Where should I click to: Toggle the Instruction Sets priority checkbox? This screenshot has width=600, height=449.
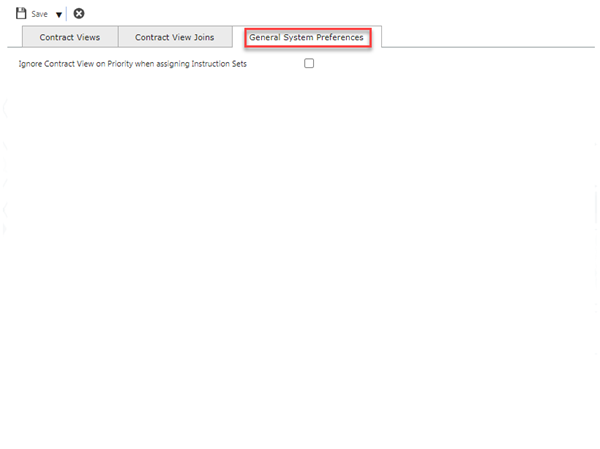(x=309, y=63)
